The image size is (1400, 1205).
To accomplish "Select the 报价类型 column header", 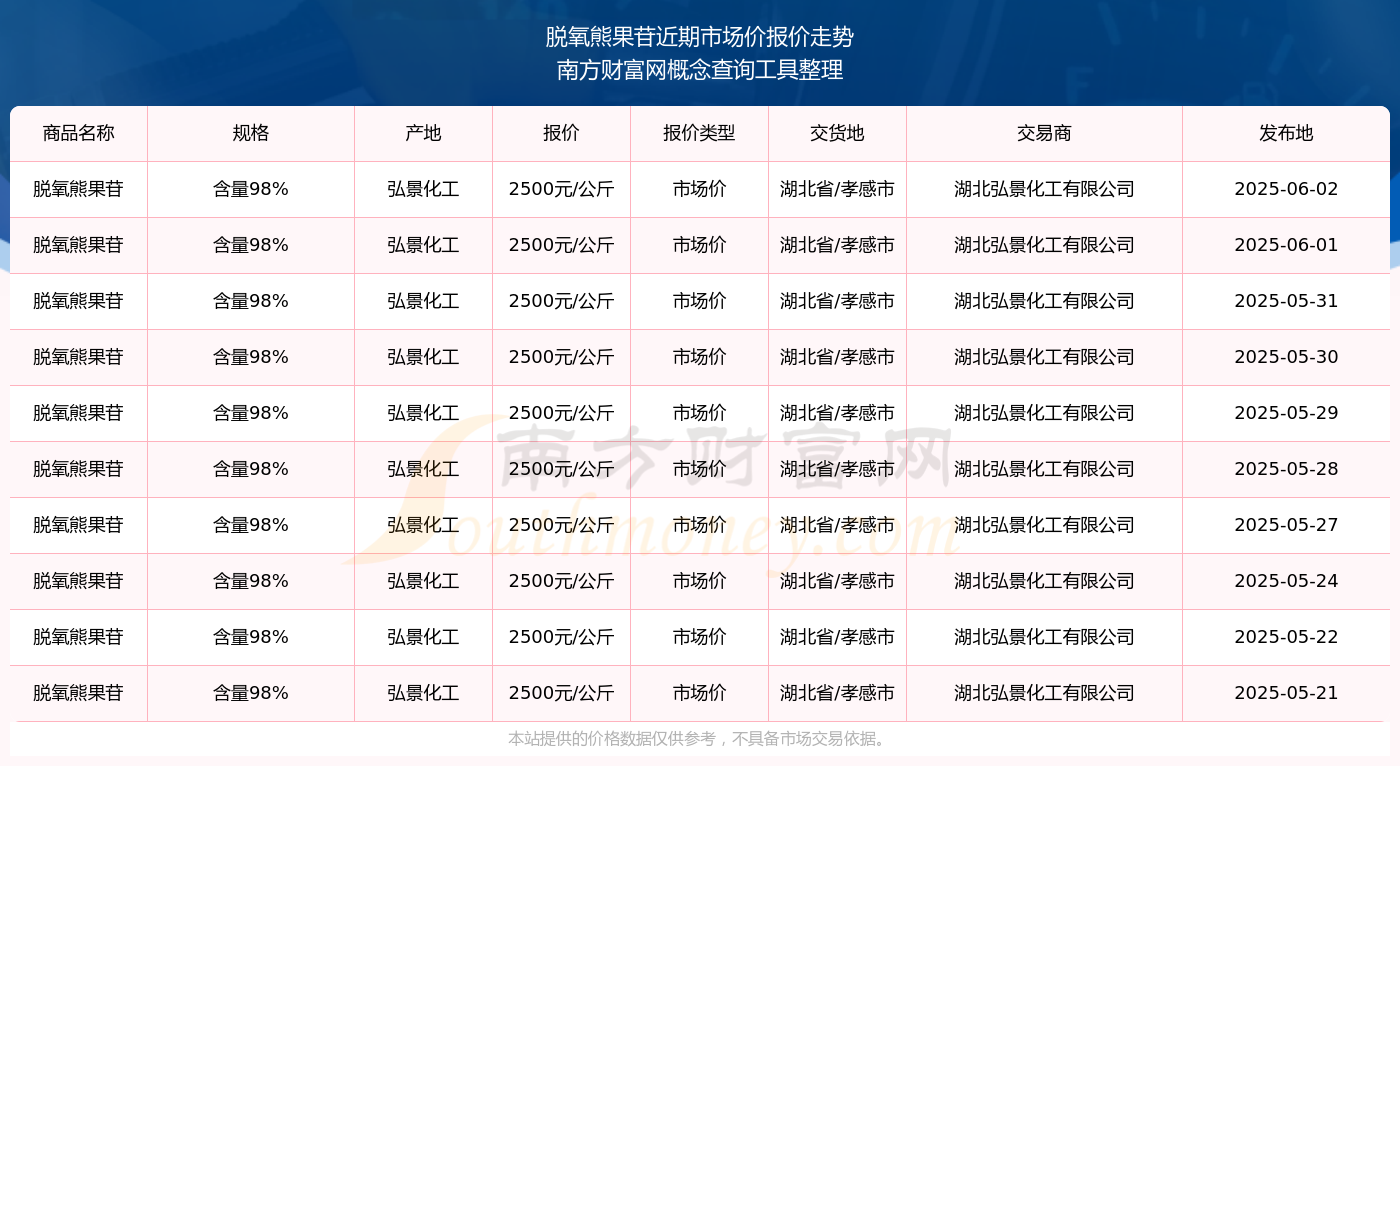I will coord(700,133).
